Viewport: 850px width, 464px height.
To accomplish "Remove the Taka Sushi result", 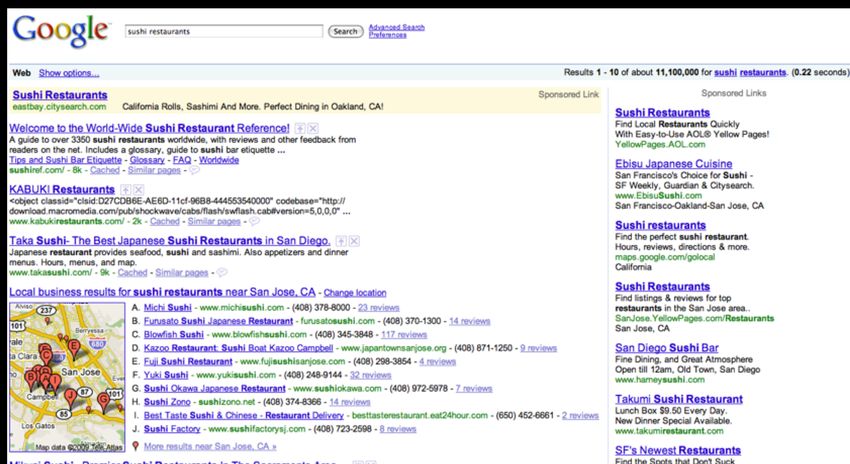I will 354,241.
